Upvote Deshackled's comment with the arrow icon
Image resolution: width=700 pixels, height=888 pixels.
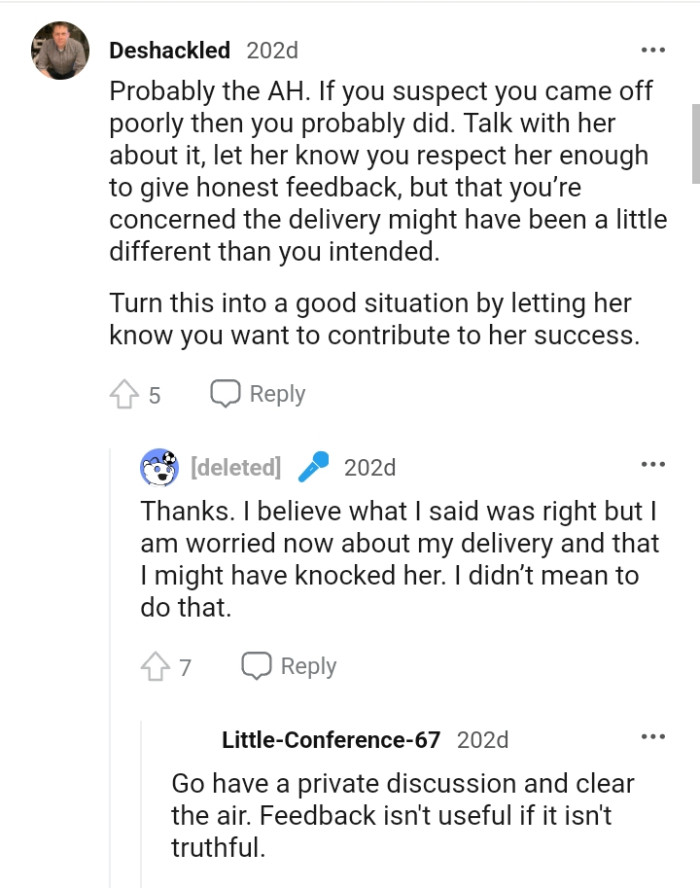pos(125,394)
